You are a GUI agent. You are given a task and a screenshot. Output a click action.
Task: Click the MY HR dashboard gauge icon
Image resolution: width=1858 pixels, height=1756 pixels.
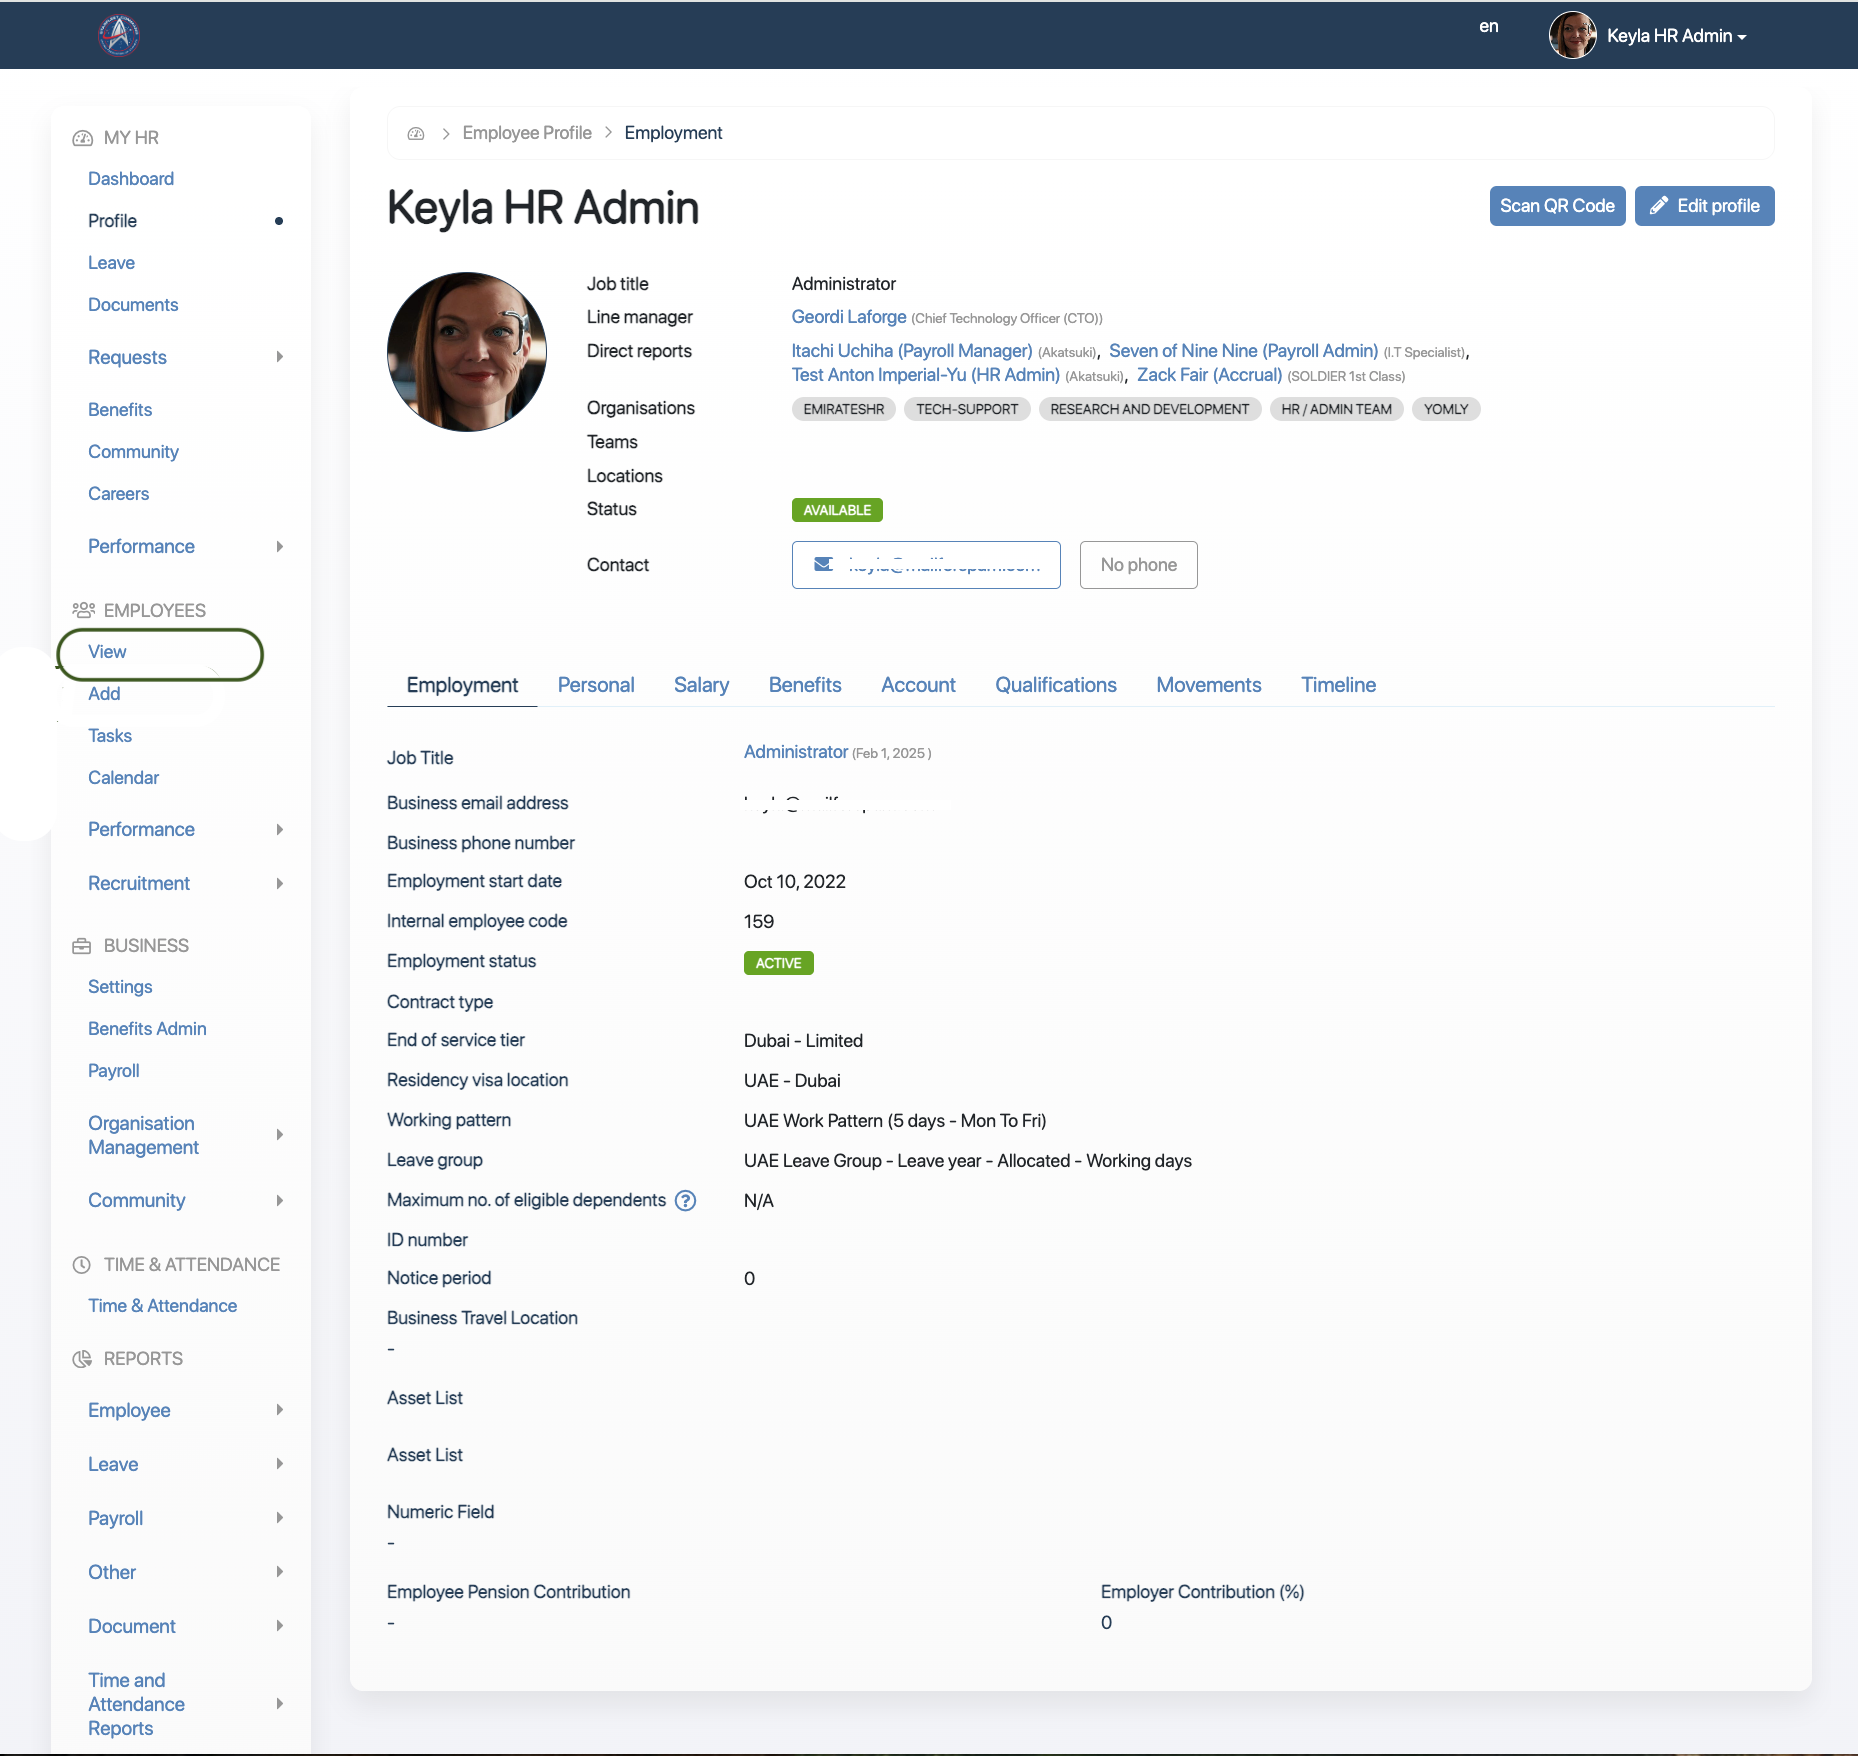click(x=82, y=138)
